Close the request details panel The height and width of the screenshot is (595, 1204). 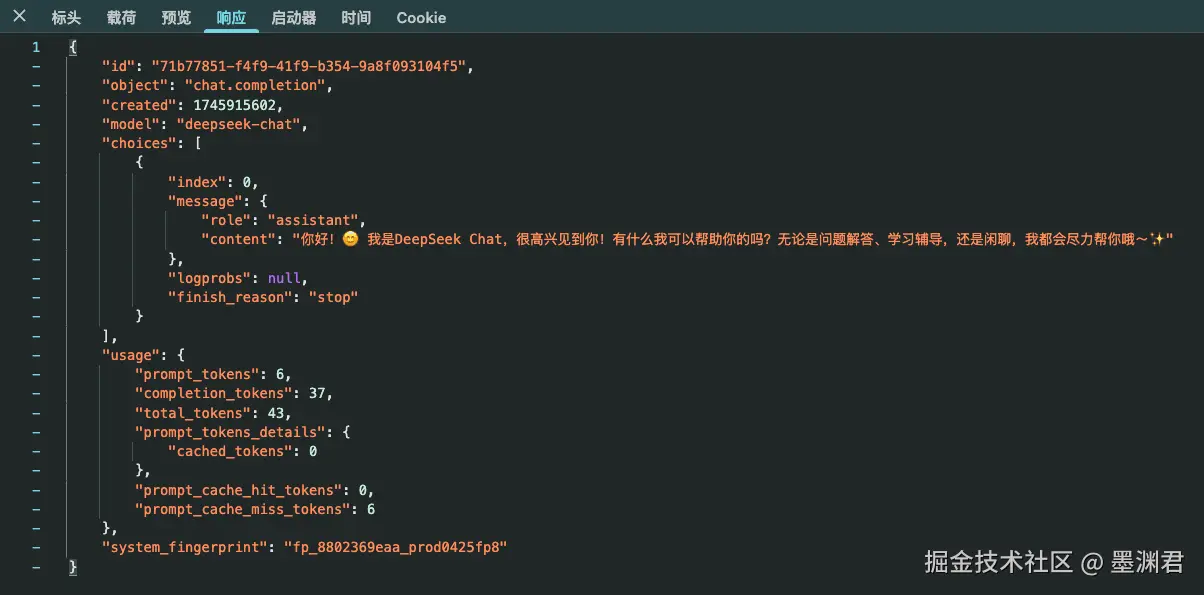[19, 16]
